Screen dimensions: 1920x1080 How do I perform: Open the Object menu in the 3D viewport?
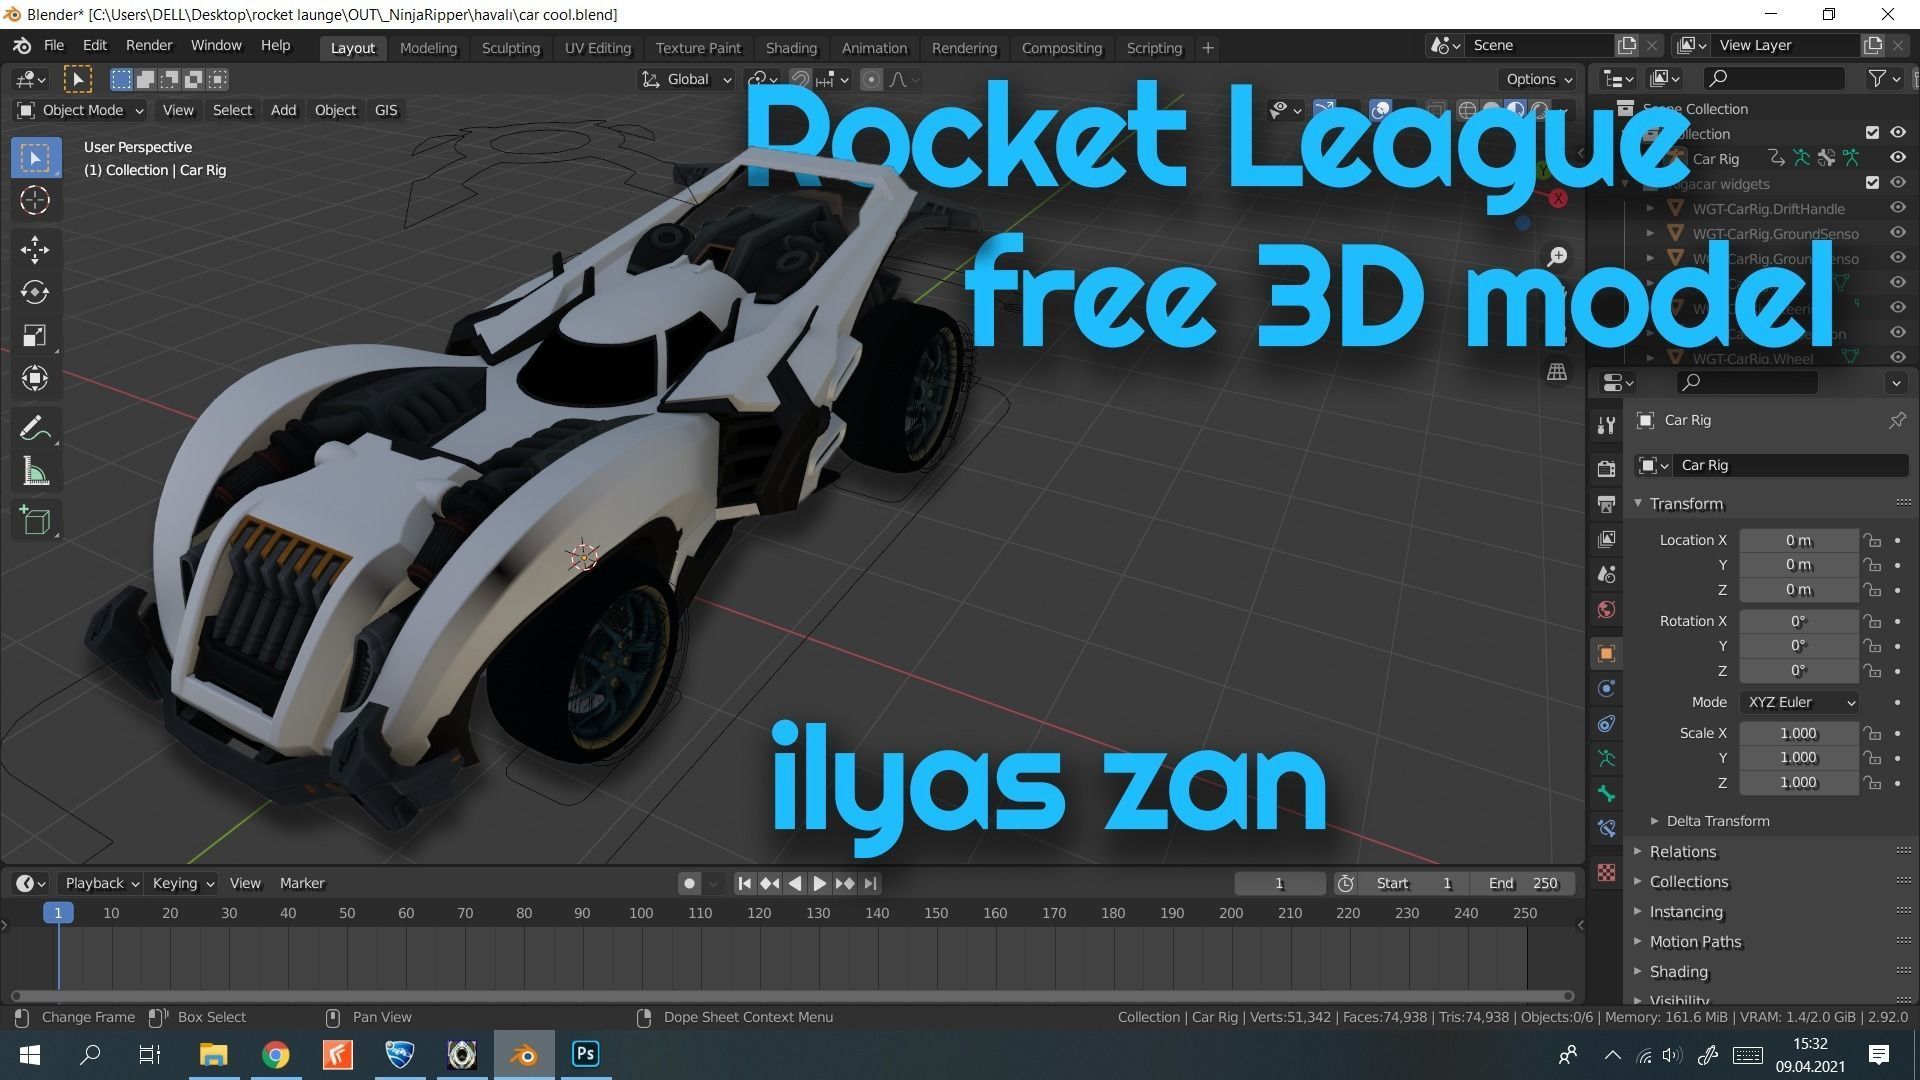[335, 110]
